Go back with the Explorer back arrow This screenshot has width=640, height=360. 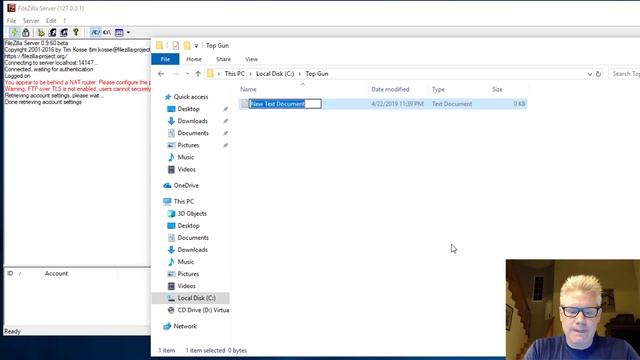[161, 74]
